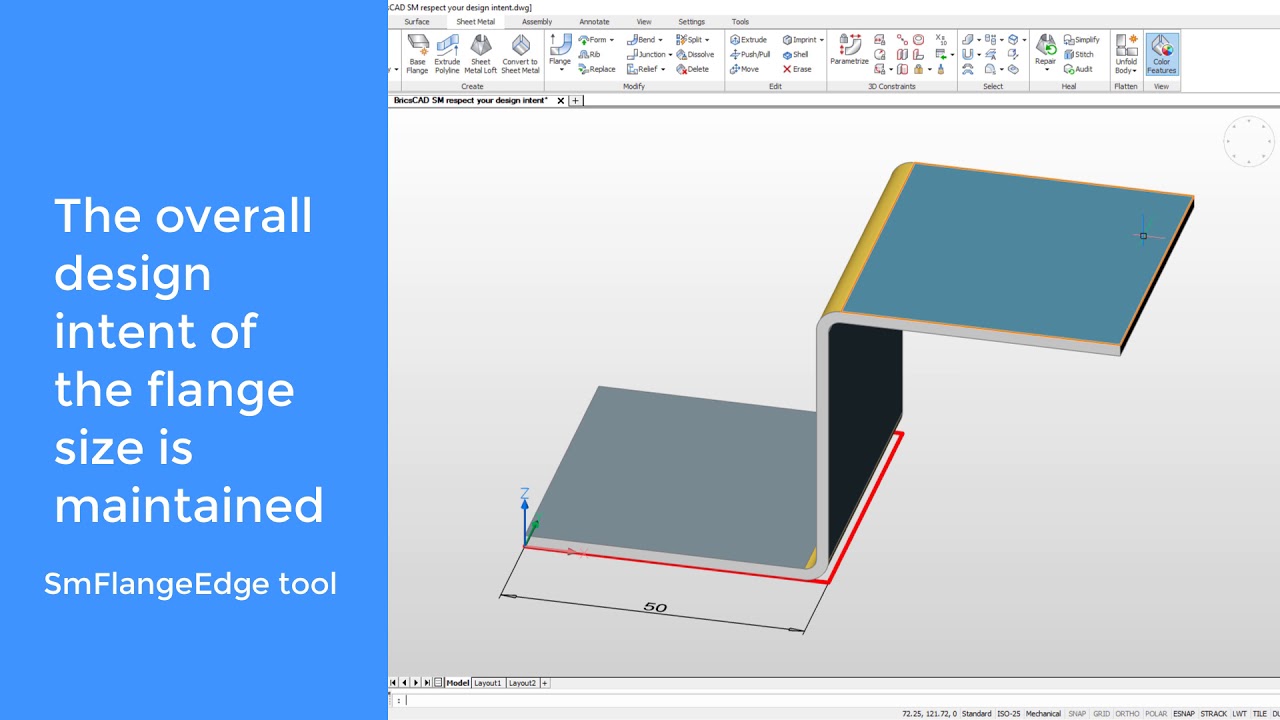Switch to the Layout2 tab
Image resolution: width=1280 pixels, height=720 pixels.
[523, 683]
